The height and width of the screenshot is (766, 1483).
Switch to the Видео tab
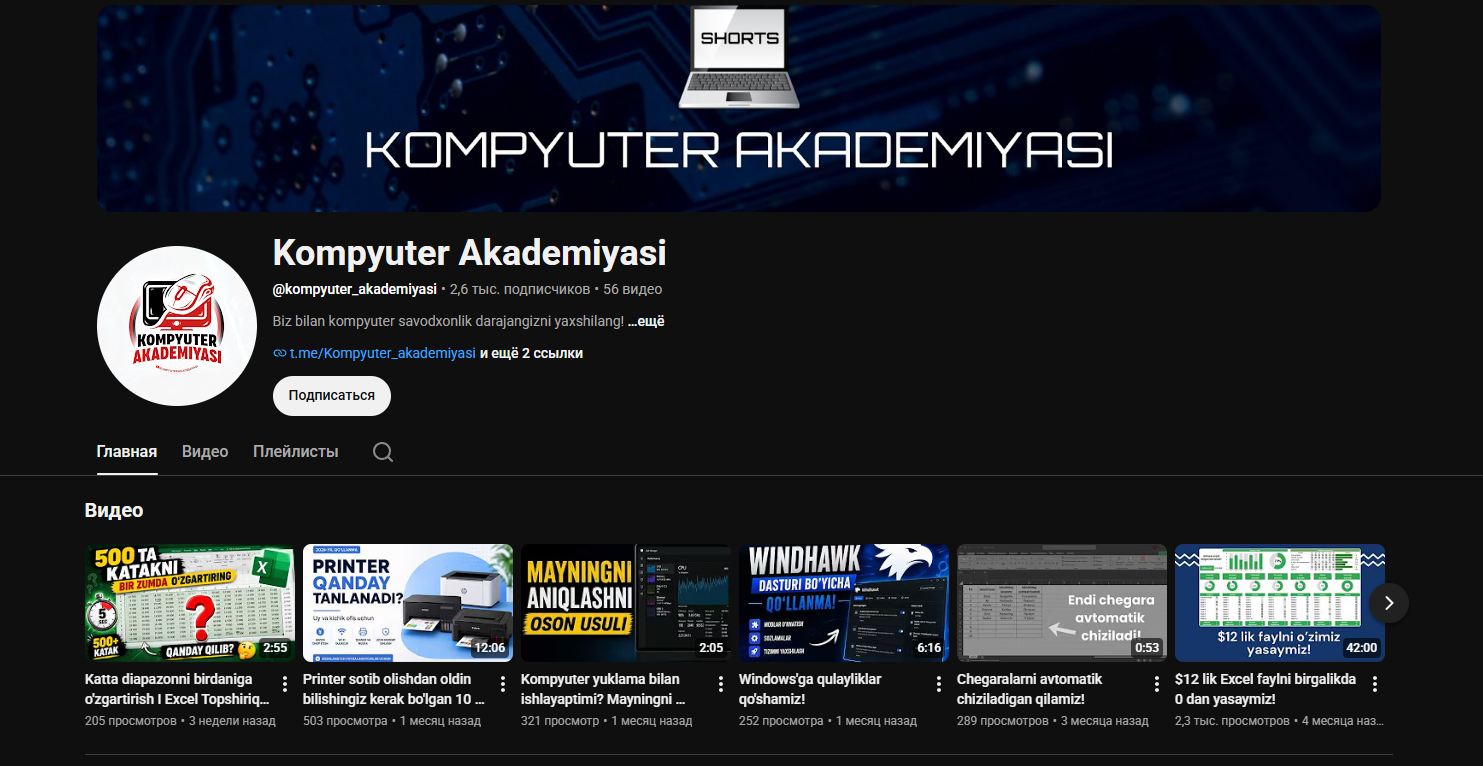coord(205,452)
